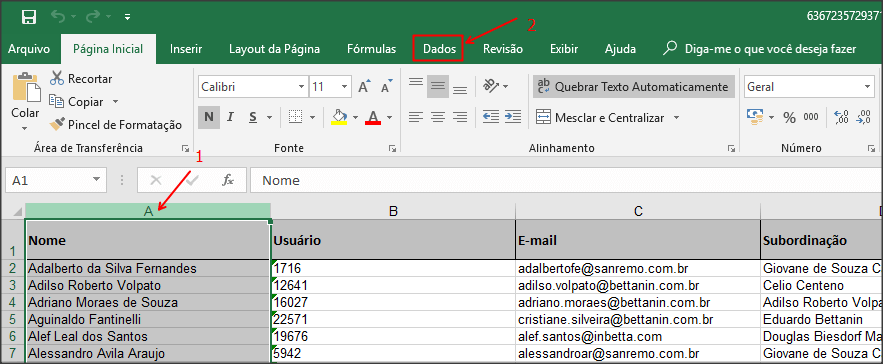Click the select all corner triangle
This screenshot has height=364, width=883.
pyautogui.click(x=17, y=212)
